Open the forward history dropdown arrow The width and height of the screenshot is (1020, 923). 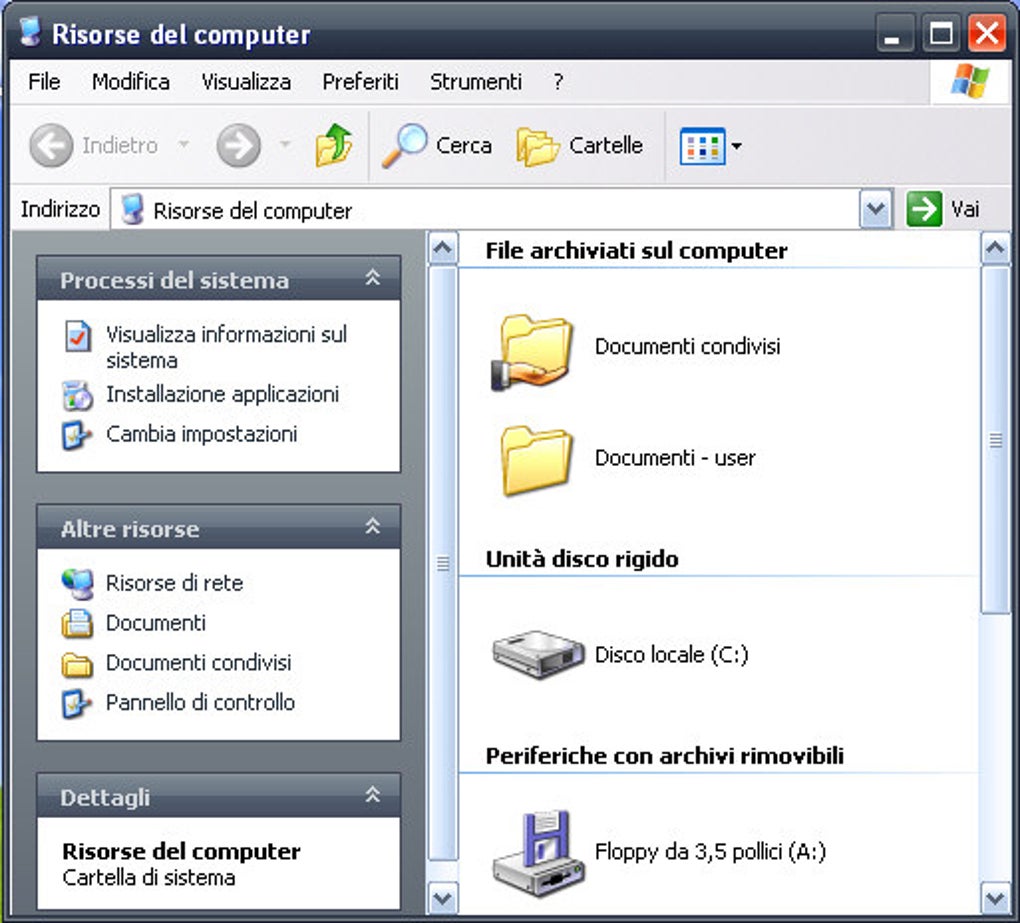(x=285, y=144)
